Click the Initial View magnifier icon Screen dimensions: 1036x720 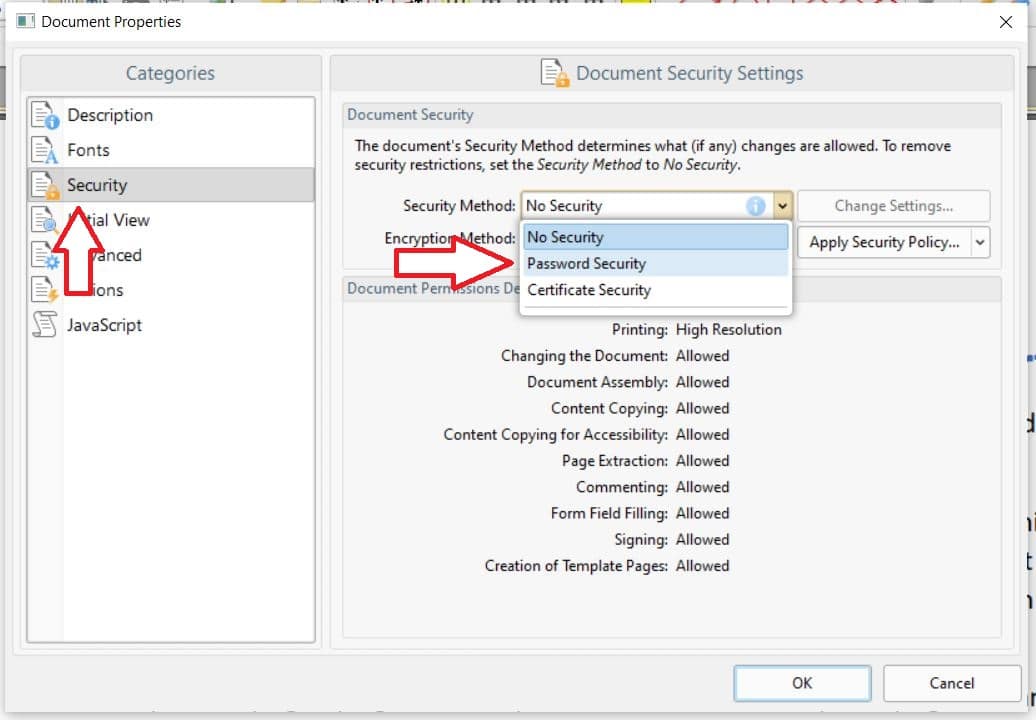45,220
